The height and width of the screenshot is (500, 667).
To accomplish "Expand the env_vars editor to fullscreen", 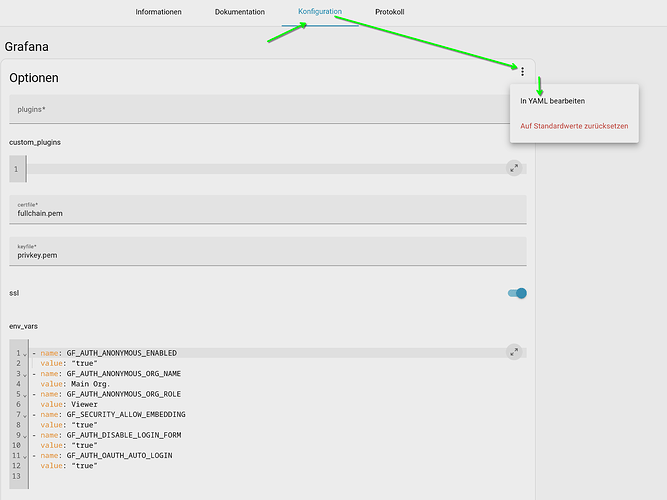I will tap(514, 352).
